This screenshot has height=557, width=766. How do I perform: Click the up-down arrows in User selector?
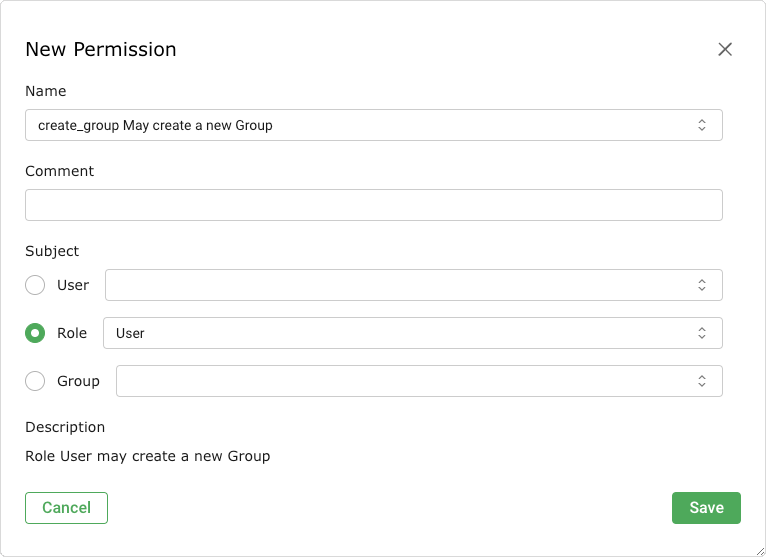click(702, 285)
